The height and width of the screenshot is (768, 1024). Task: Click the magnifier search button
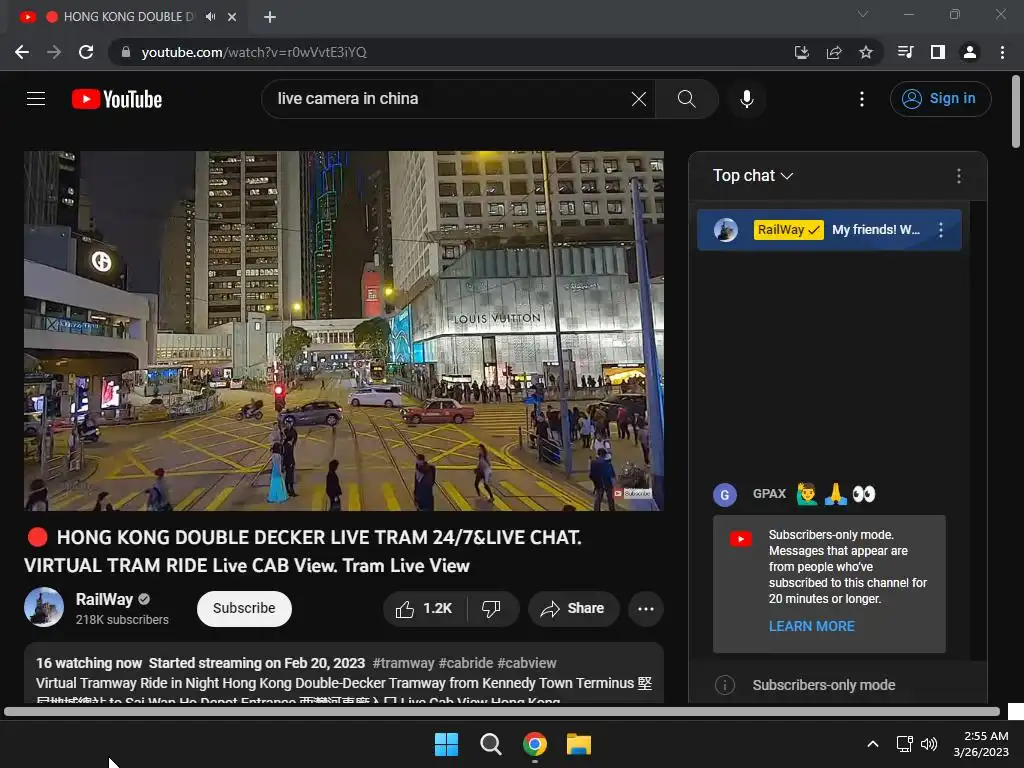click(686, 99)
